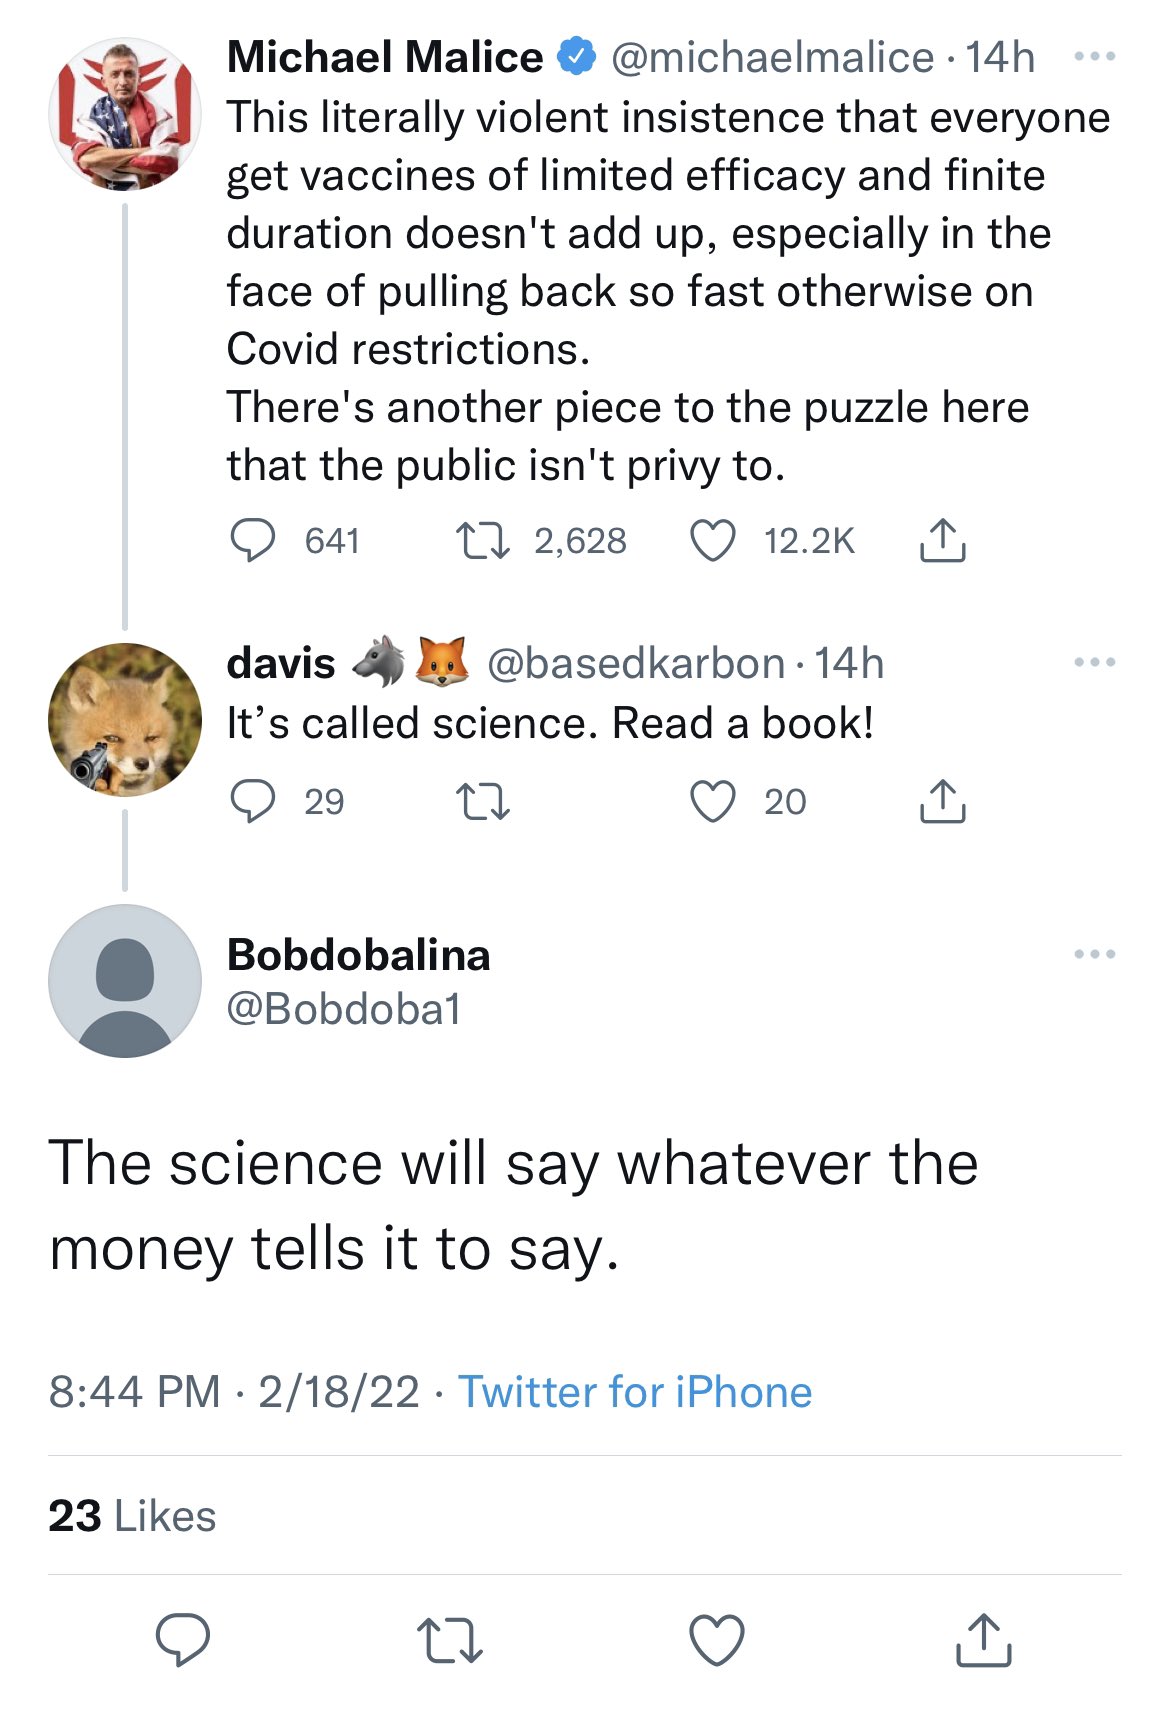Reply to Michael Malice's tweet
1170x1724 pixels.
click(253, 541)
